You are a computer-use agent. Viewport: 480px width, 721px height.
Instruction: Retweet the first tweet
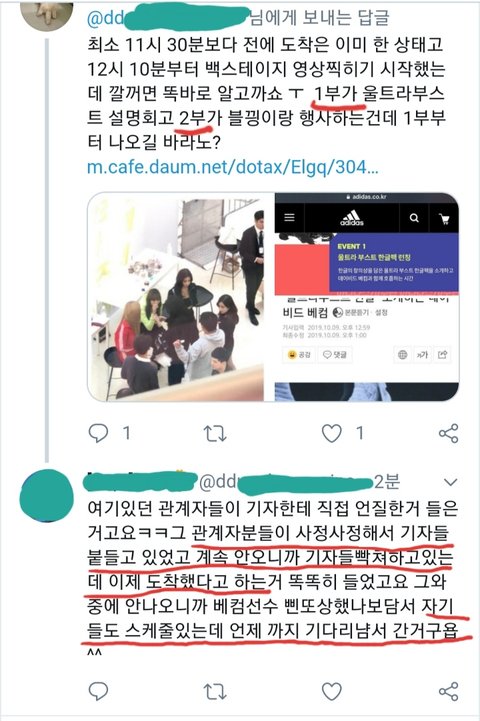[215, 433]
